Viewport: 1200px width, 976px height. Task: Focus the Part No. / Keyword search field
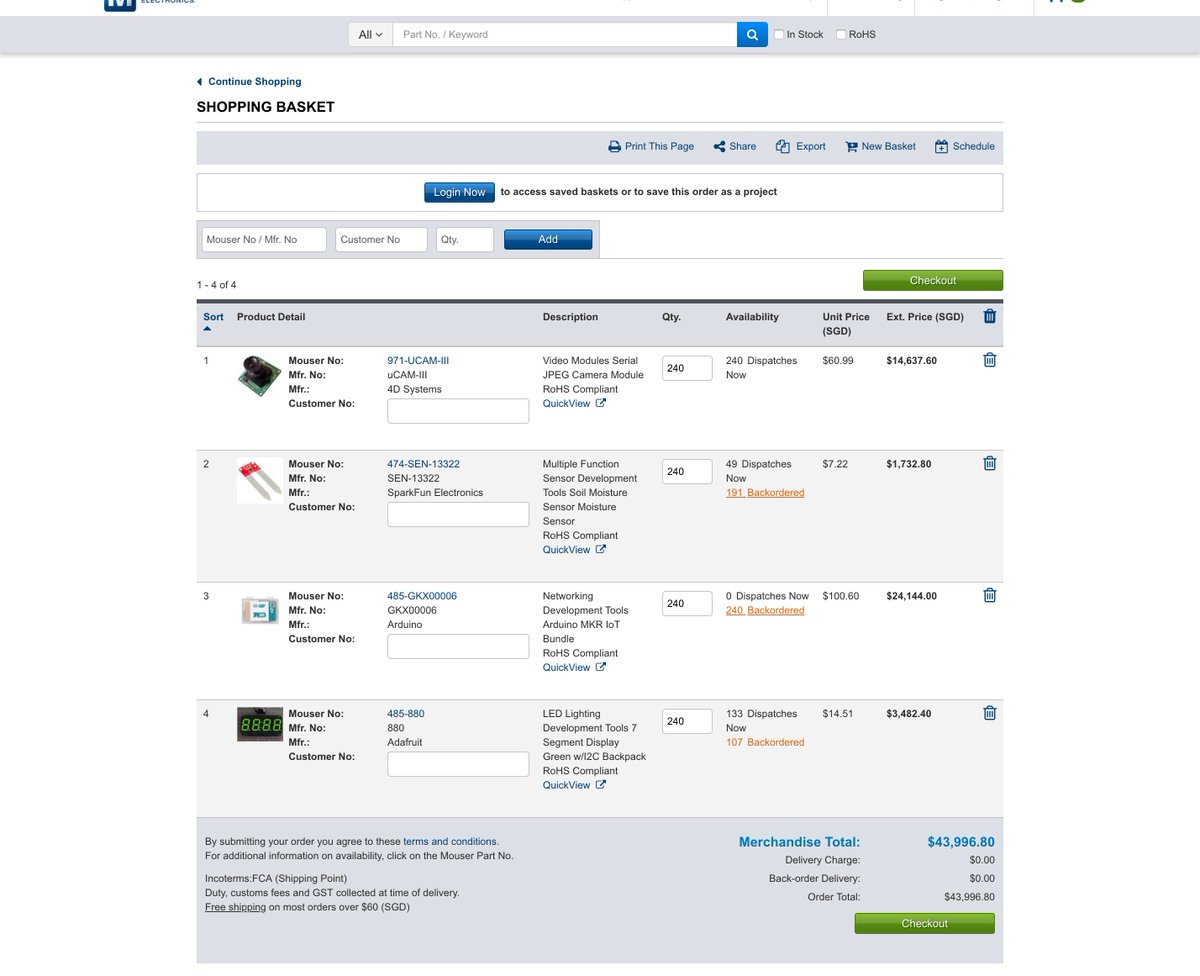[565, 34]
